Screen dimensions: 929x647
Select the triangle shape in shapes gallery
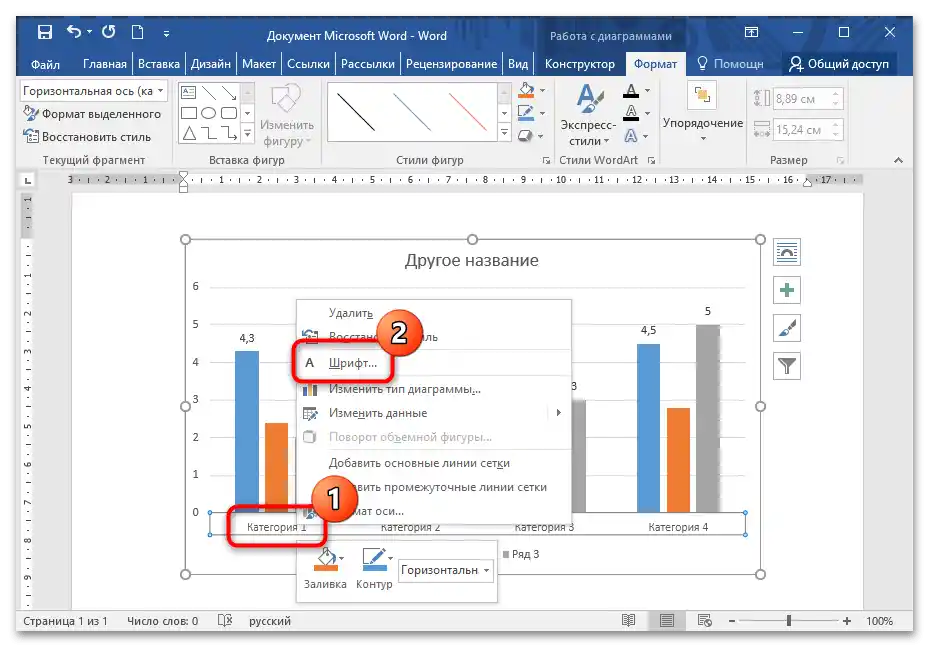(189, 133)
